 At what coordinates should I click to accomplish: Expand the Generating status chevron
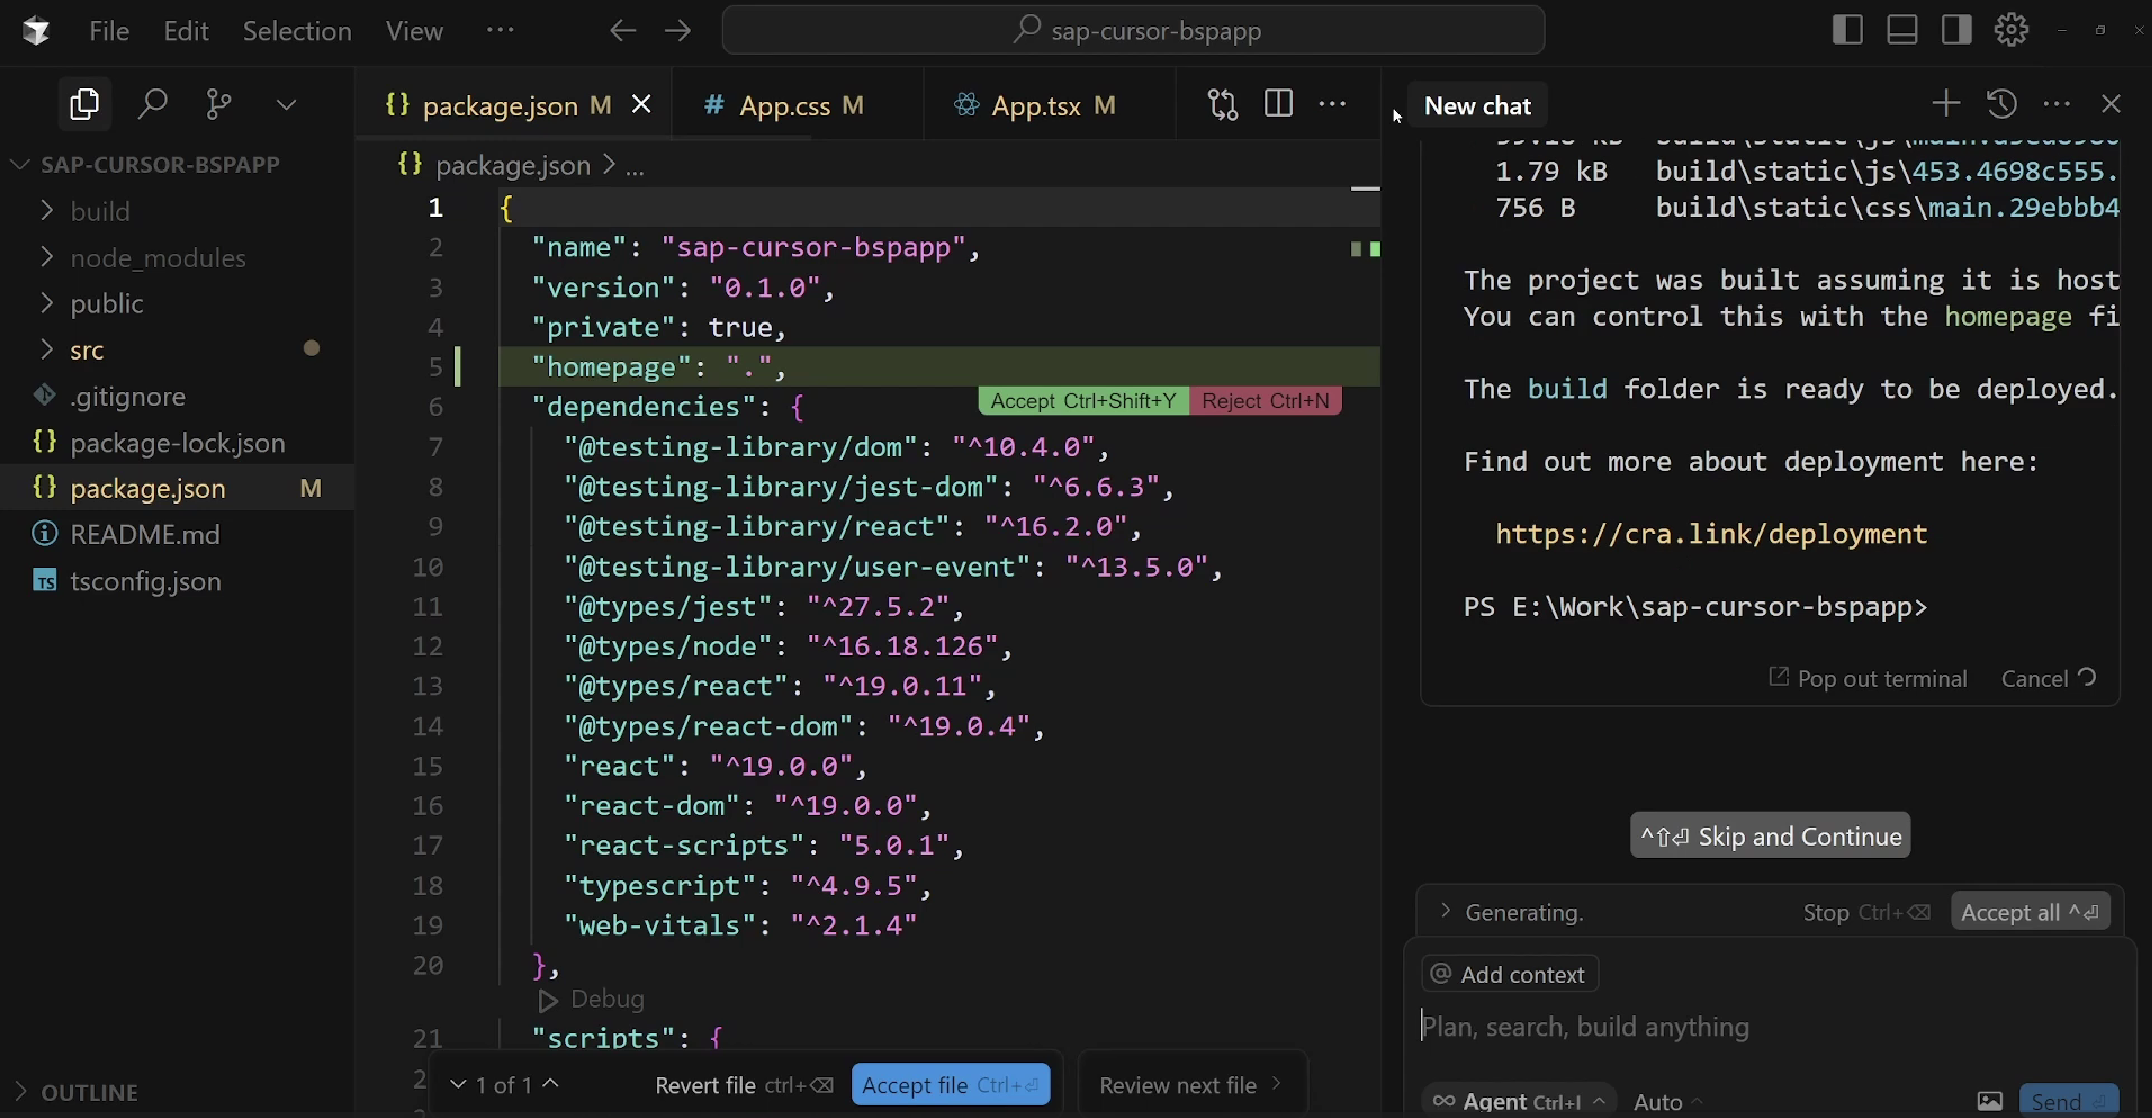[1445, 911]
